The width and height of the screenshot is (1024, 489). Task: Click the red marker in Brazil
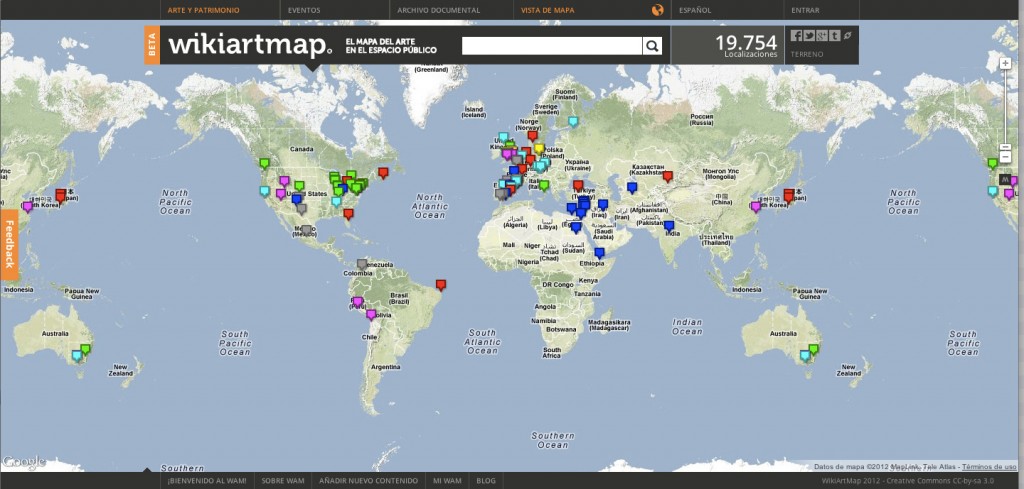pos(441,285)
